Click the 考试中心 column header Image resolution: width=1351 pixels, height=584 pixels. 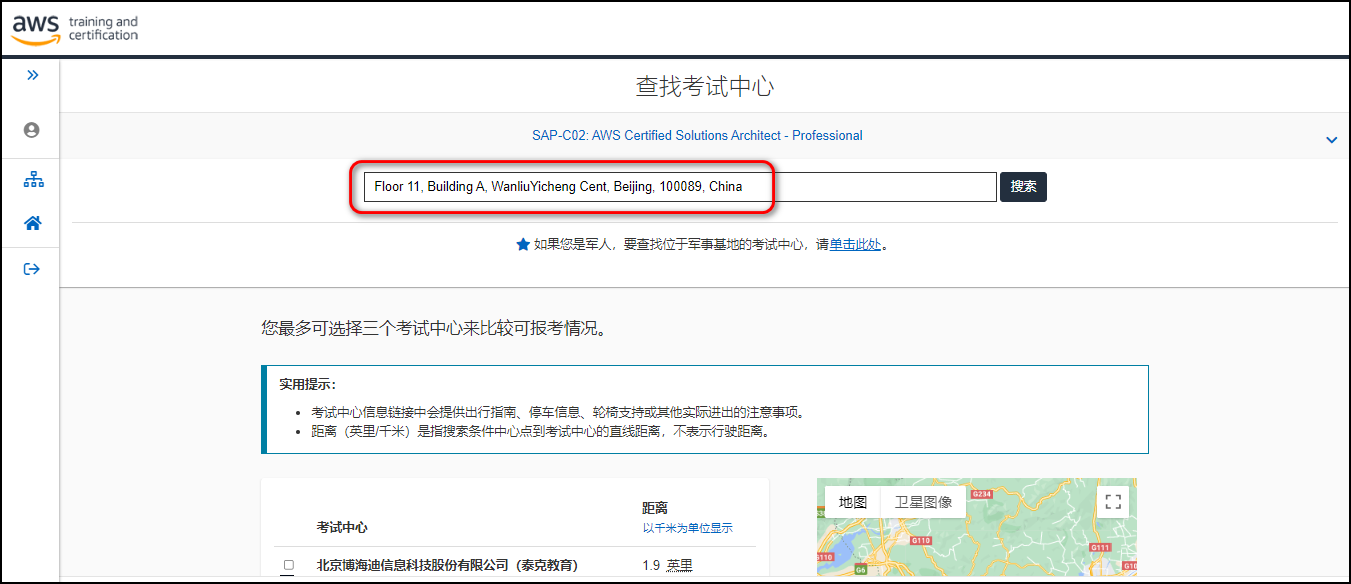[342, 527]
